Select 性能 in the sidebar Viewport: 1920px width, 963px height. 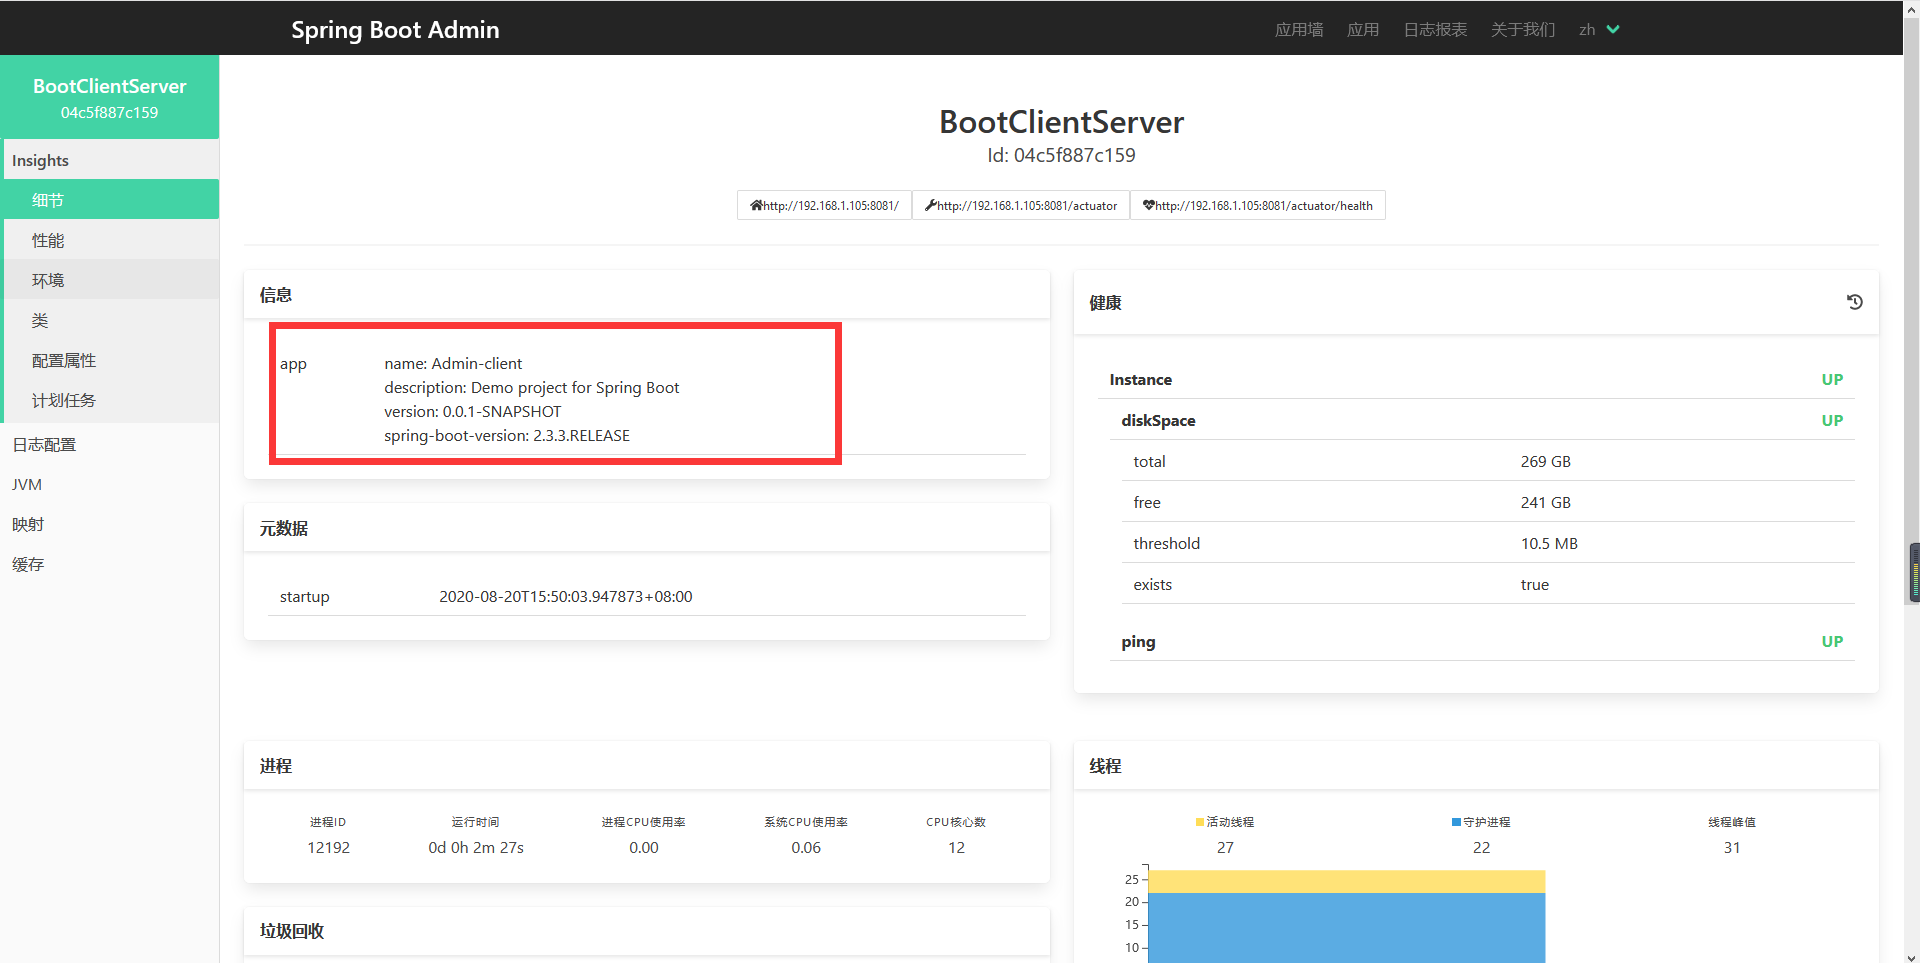(48, 241)
